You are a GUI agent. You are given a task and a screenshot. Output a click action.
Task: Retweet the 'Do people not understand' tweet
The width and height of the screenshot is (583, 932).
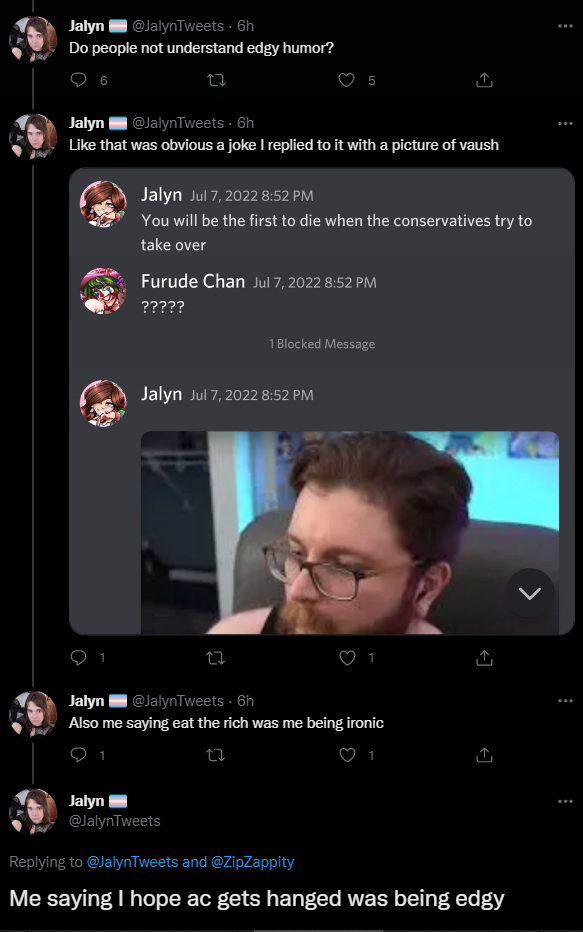(x=216, y=80)
